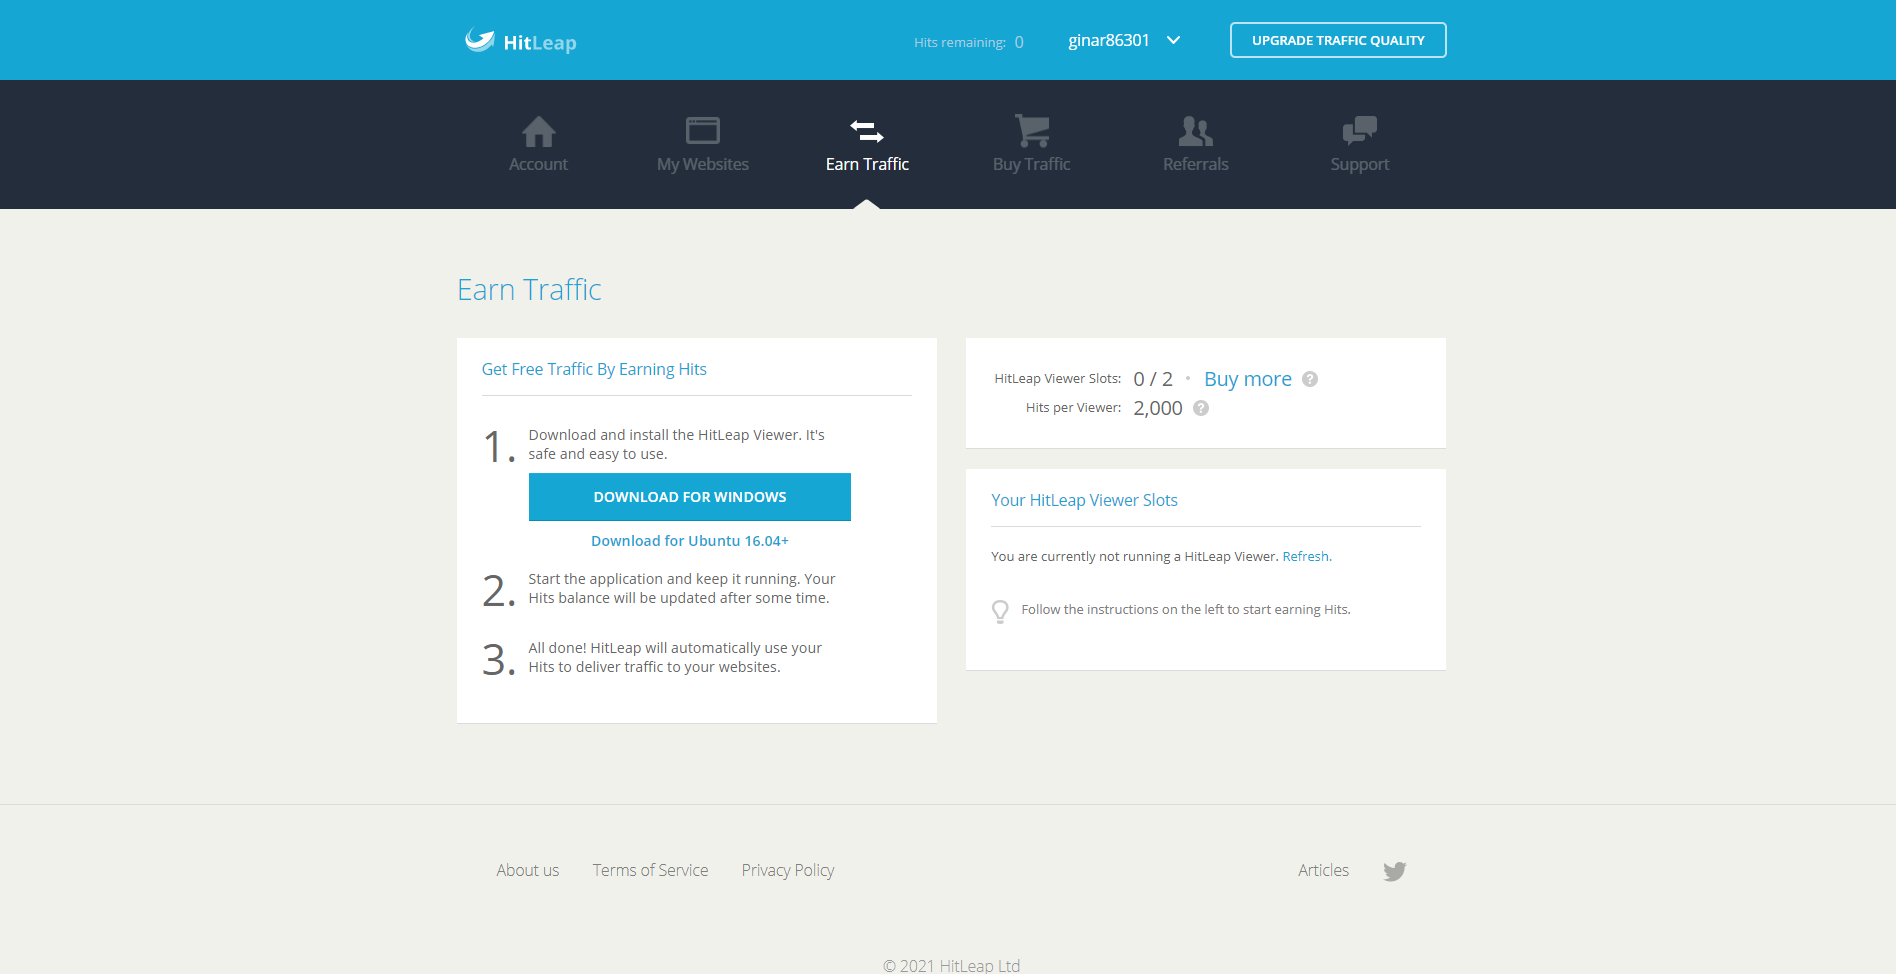Select the Earn Traffic tab label
The image size is (1896, 974).
click(867, 164)
